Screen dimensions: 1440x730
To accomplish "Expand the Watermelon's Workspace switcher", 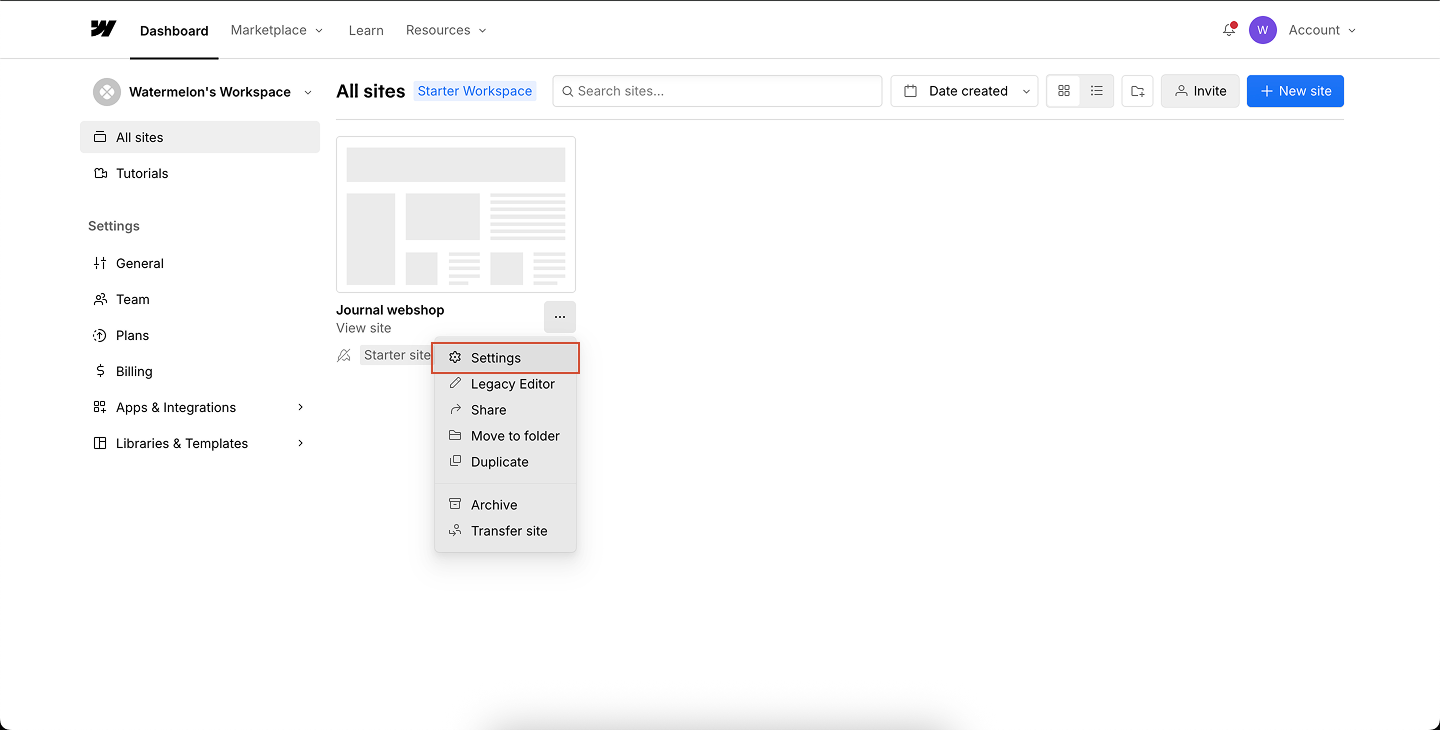I will [308, 92].
